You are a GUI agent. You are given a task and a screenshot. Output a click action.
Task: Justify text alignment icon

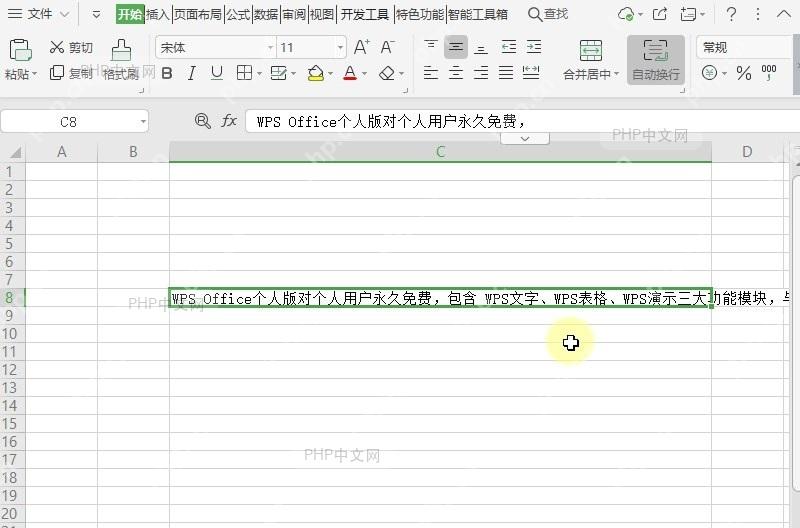pyautogui.click(x=506, y=73)
